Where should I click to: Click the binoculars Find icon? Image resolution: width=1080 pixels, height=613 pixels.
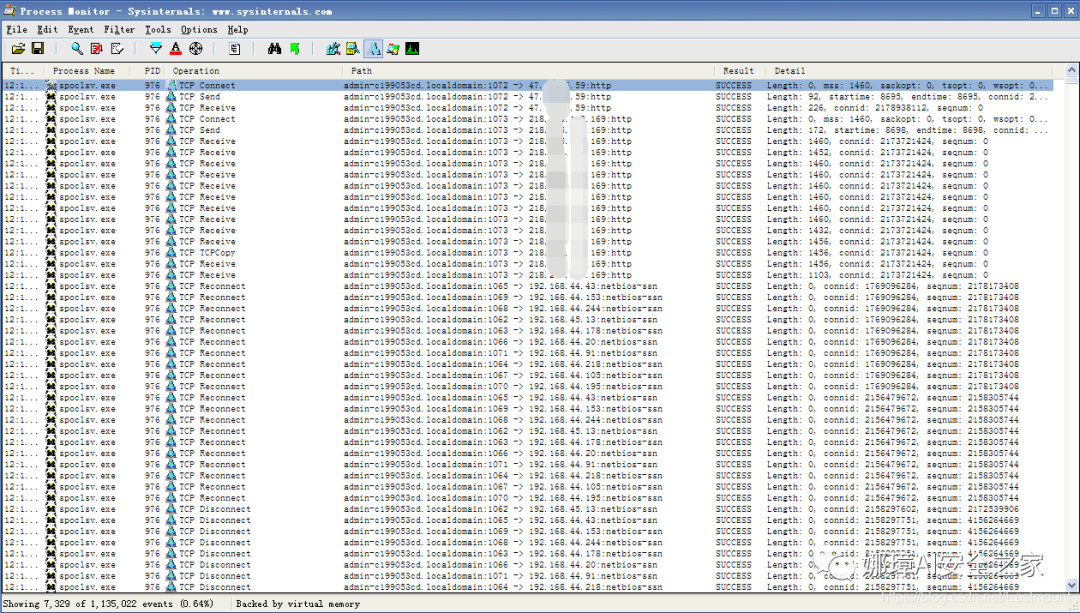tap(274, 48)
